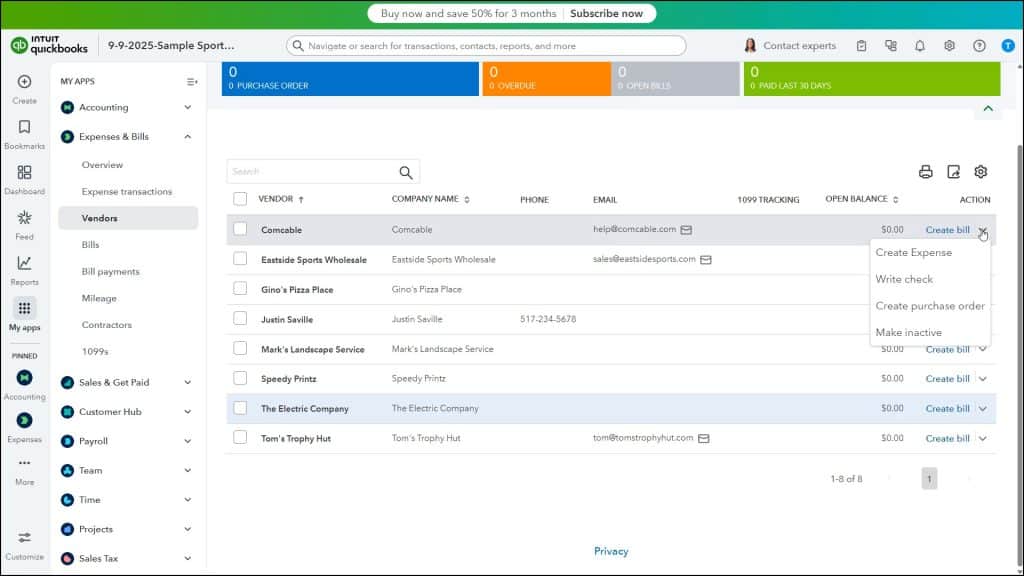Select Write check from the dropdown menu
This screenshot has height=576, width=1024.
(x=904, y=280)
